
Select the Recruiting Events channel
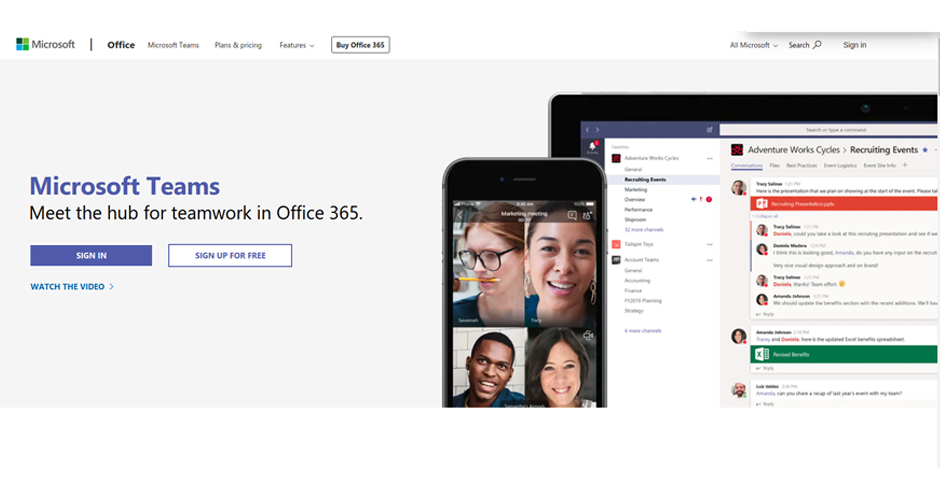point(645,179)
